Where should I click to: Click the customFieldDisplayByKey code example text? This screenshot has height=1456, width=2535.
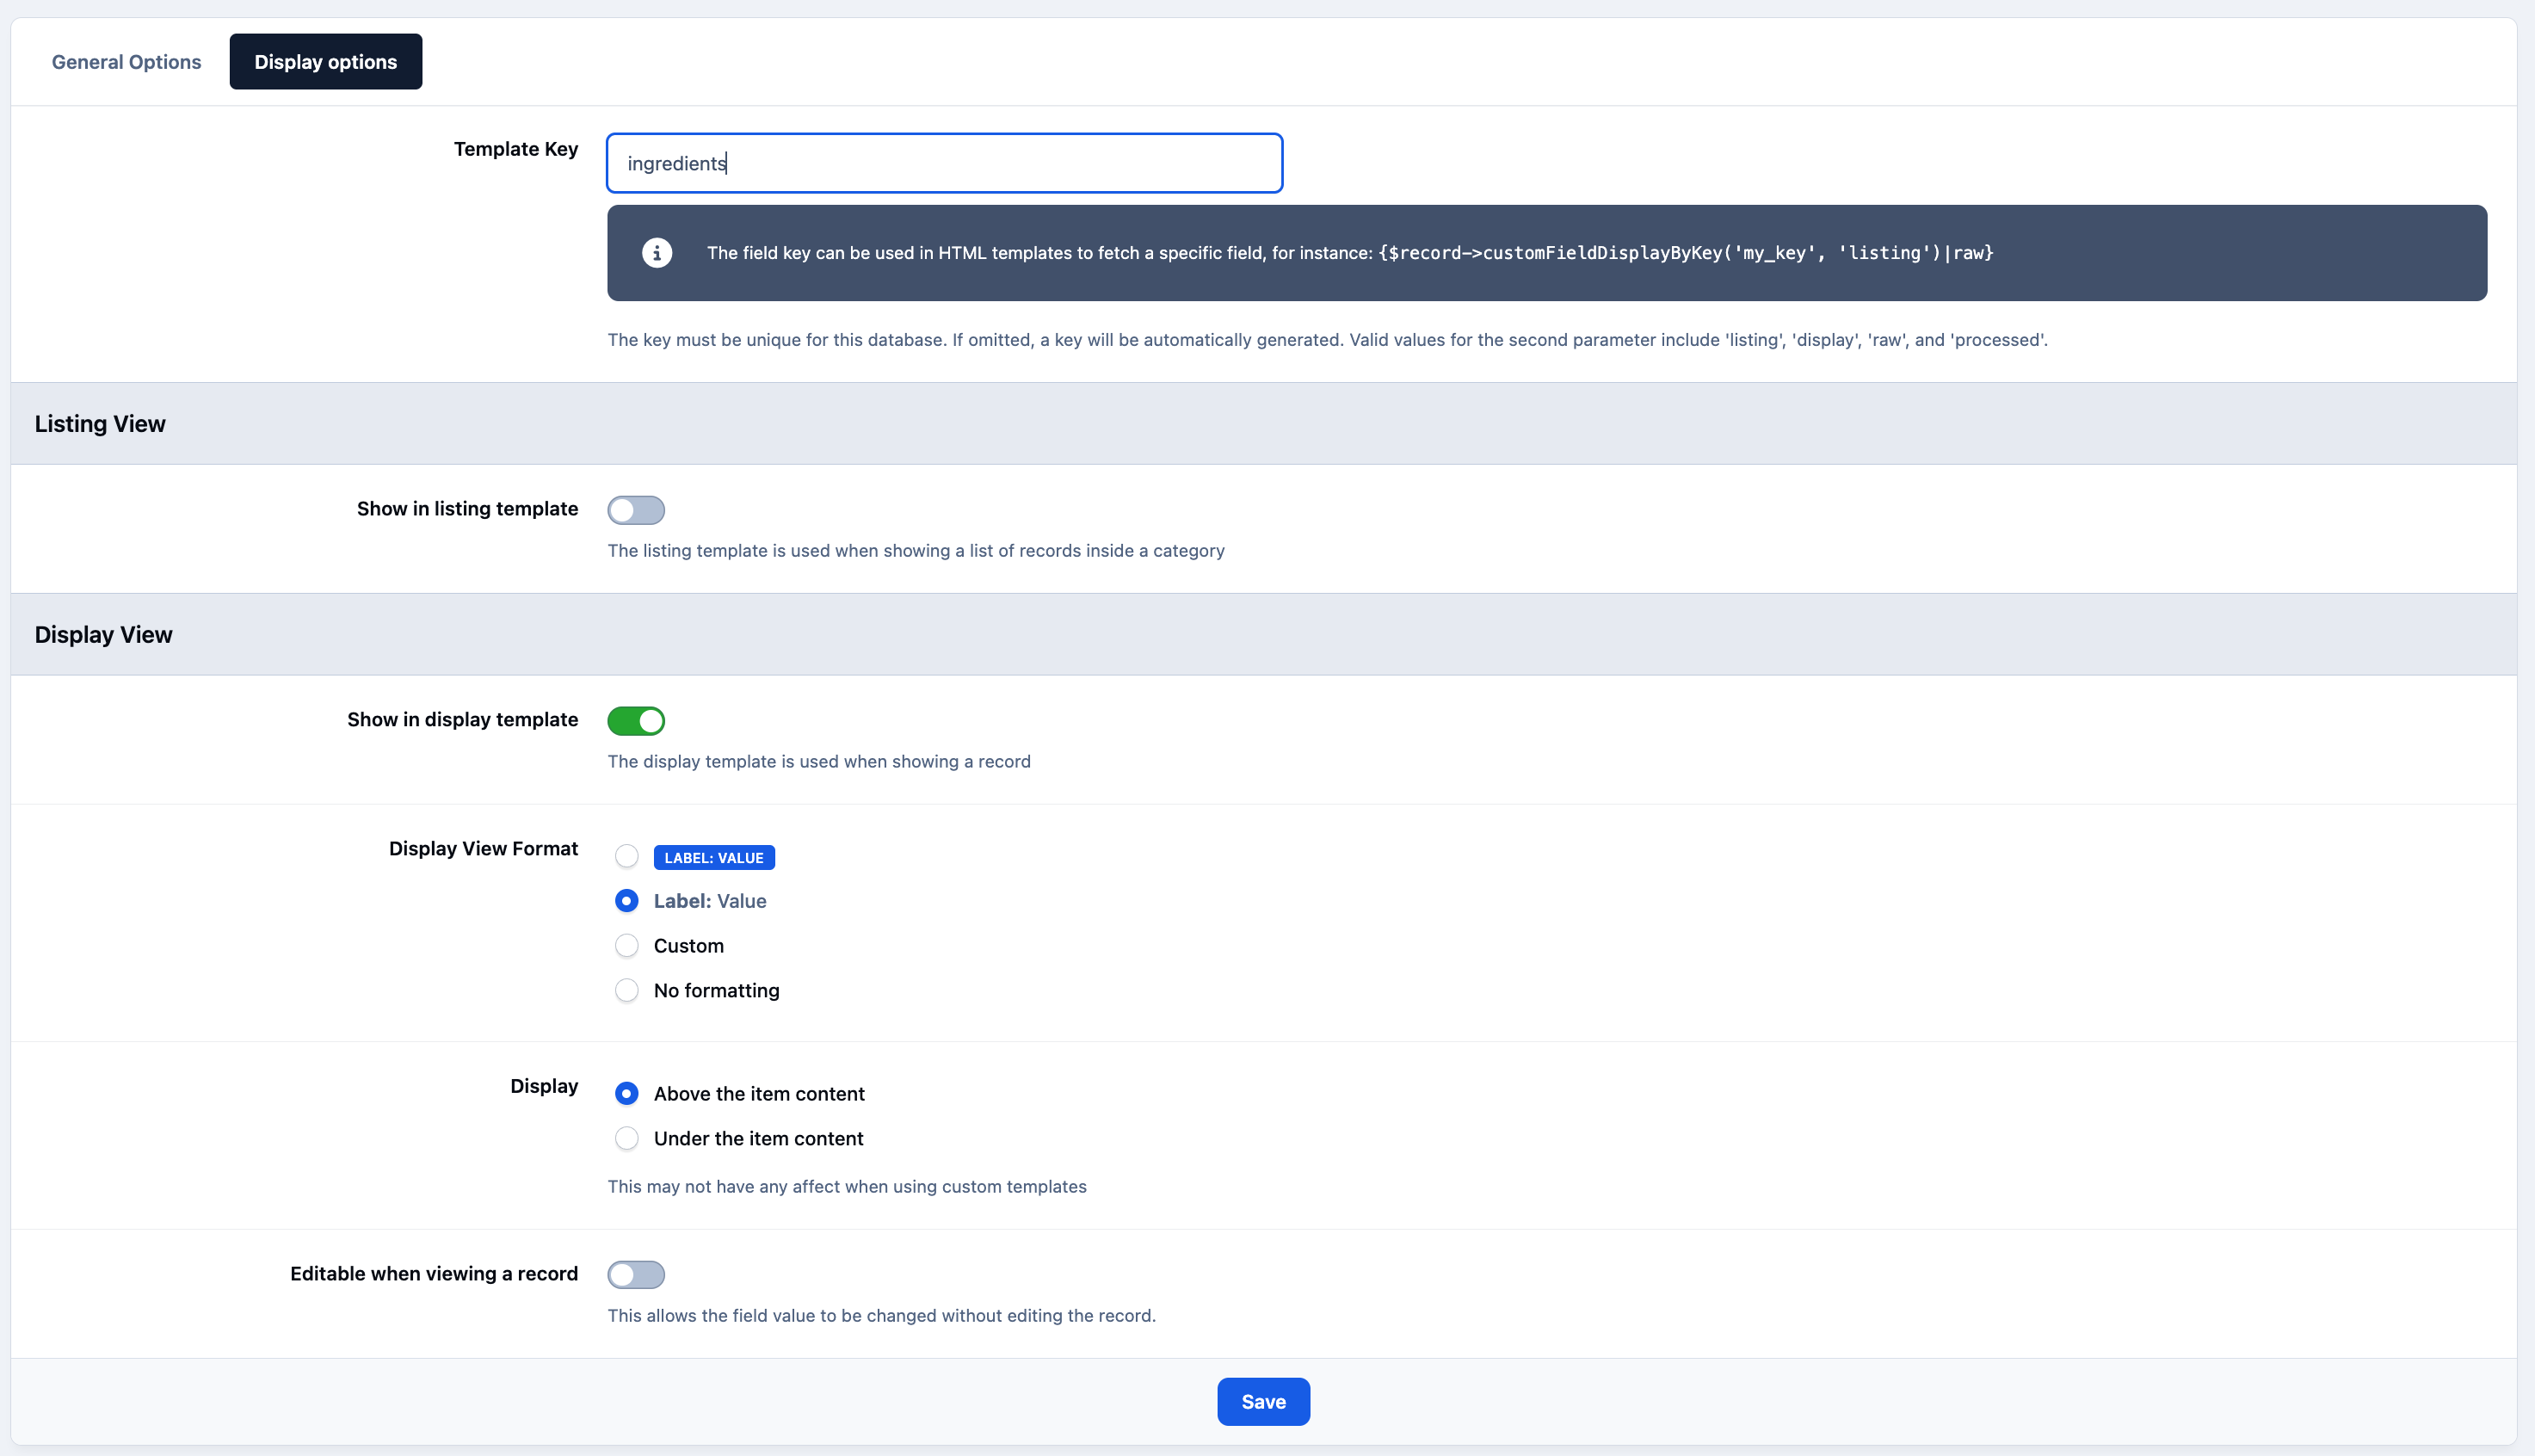pyautogui.click(x=1686, y=253)
